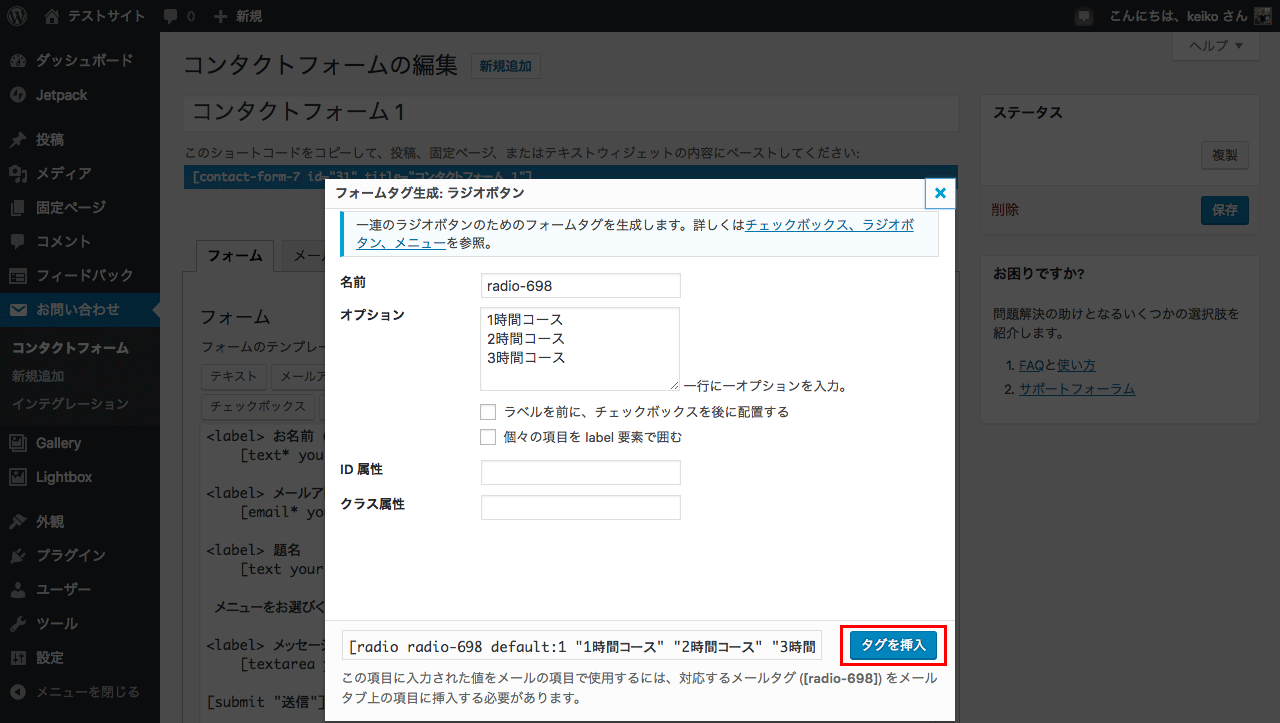Image resolution: width=1280 pixels, height=723 pixels.
Task: Close the form tag generator dialog
Action: pyautogui.click(x=940, y=193)
